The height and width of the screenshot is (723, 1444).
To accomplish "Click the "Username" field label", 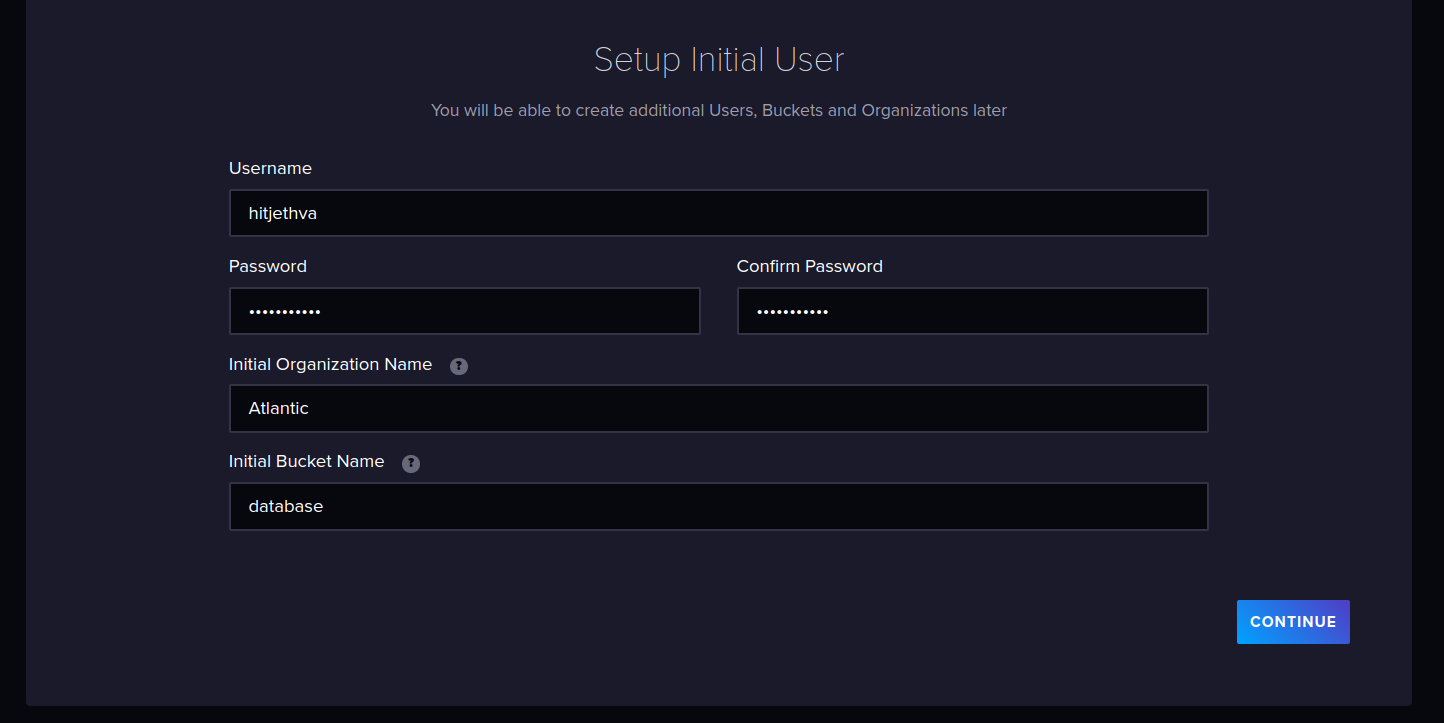I will point(270,168).
